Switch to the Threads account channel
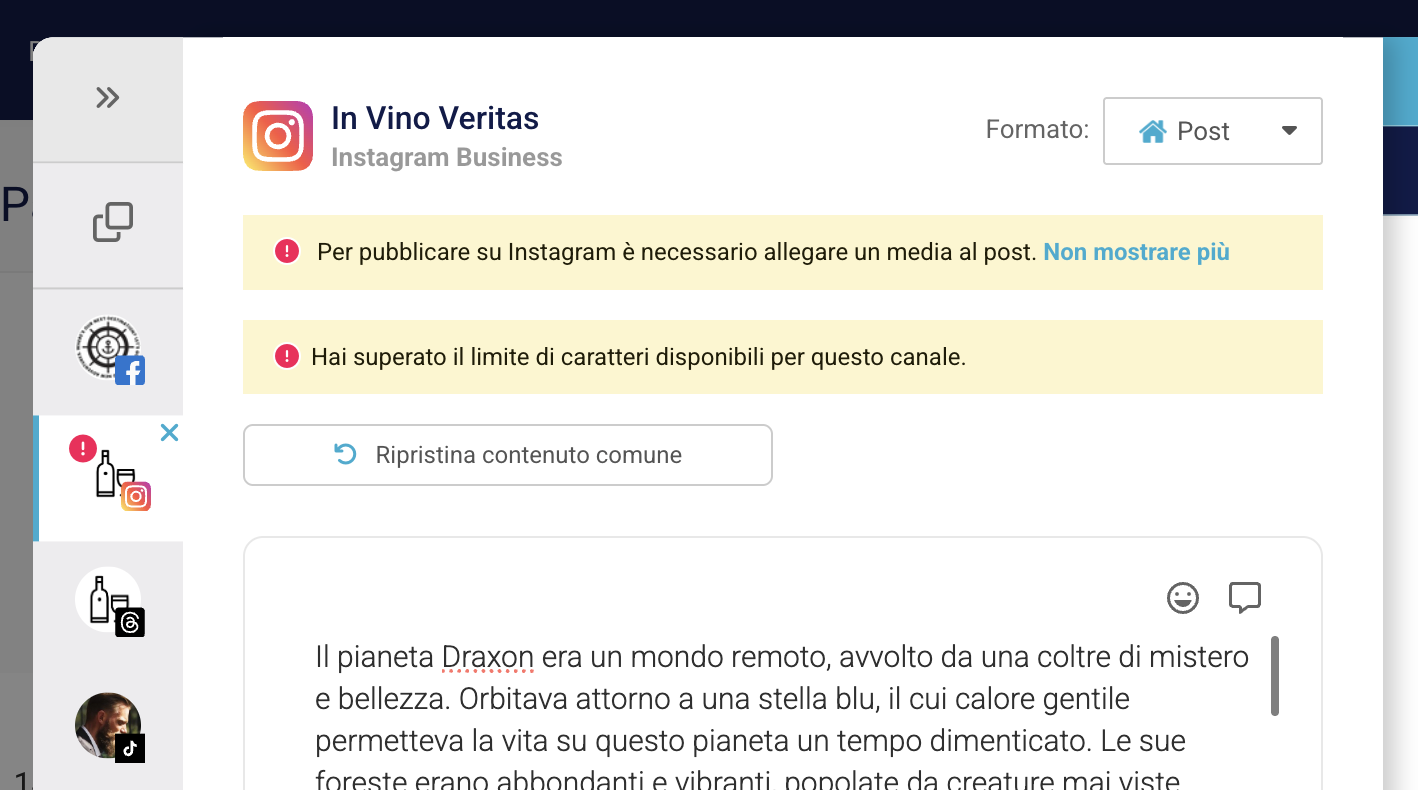The image size is (1418, 790). tap(109, 603)
